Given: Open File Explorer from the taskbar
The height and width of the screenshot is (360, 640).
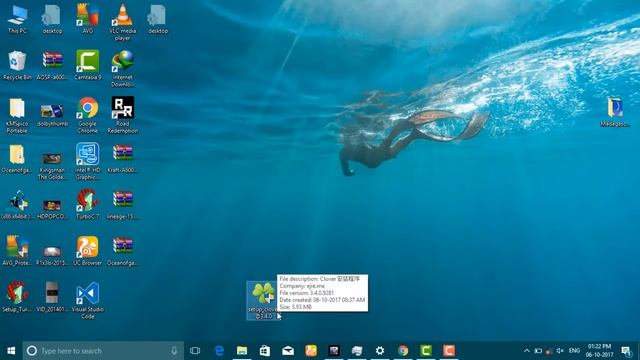Looking at the screenshot, I should pyautogui.click(x=242, y=351).
